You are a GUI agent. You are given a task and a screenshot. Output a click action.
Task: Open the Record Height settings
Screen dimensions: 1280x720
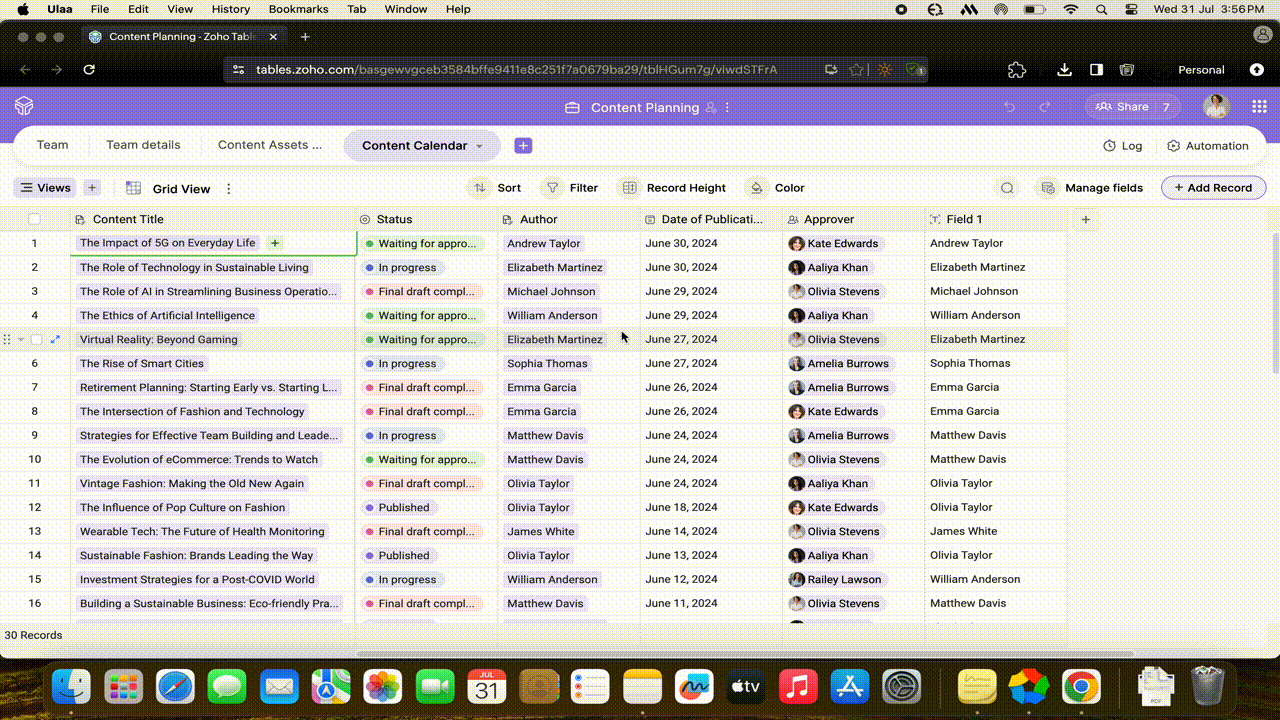(673, 188)
